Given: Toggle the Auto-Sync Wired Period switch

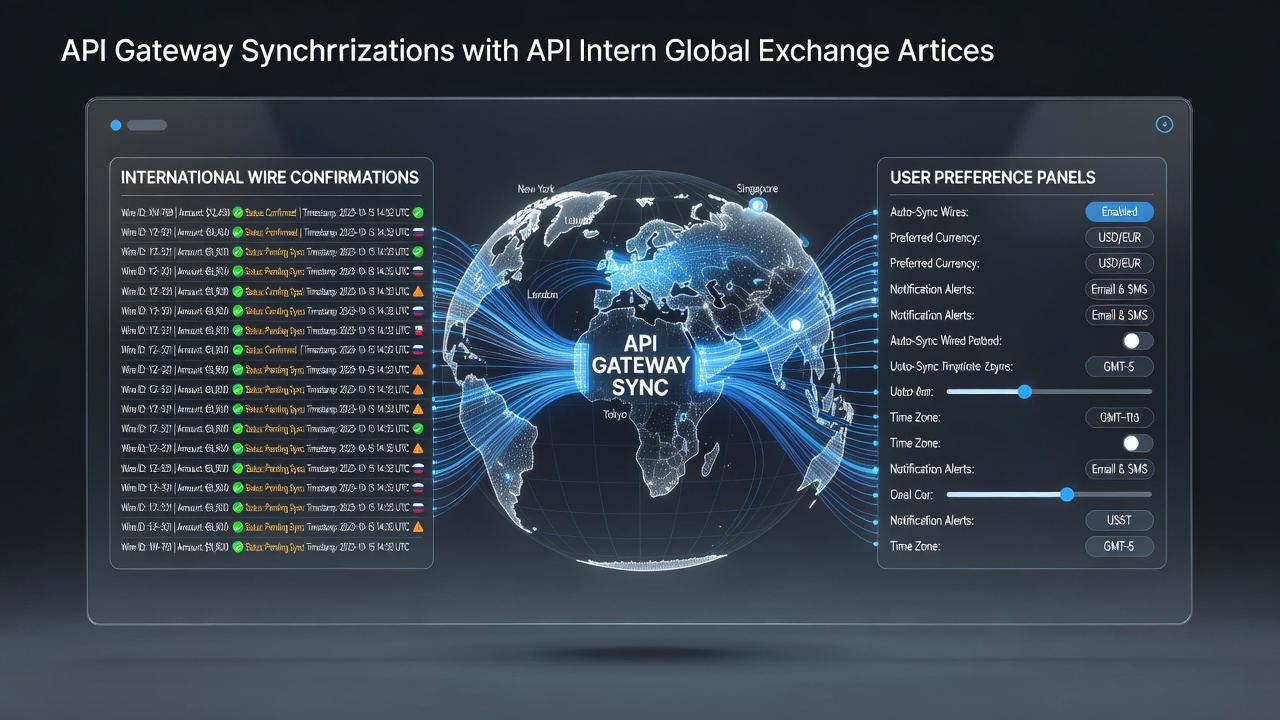Looking at the screenshot, I should pyautogui.click(x=1137, y=341).
